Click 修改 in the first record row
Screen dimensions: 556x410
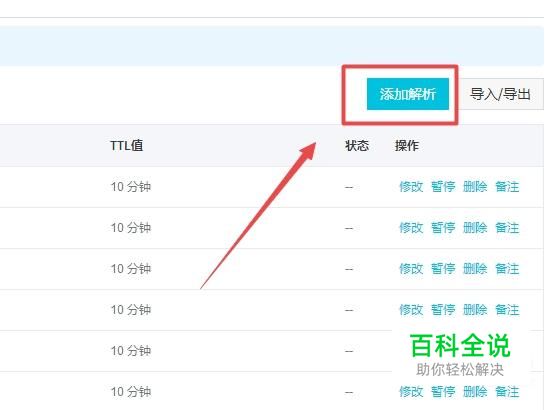(411, 187)
